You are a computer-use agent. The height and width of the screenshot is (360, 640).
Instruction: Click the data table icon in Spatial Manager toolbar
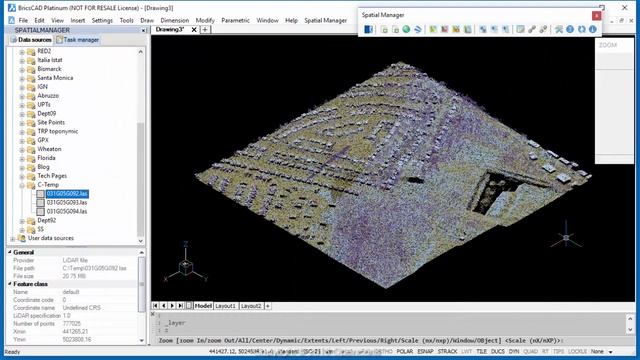(x=520, y=29)
